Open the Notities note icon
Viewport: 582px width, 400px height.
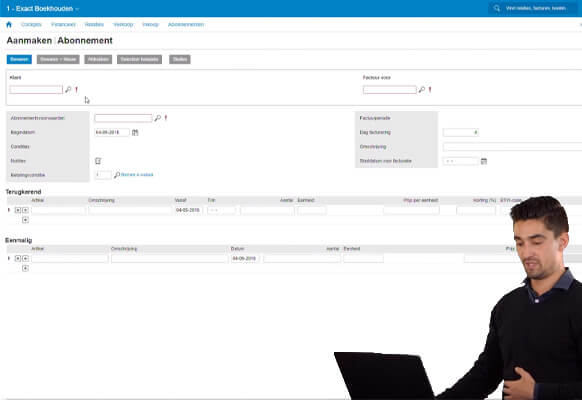tap(98, 161)
